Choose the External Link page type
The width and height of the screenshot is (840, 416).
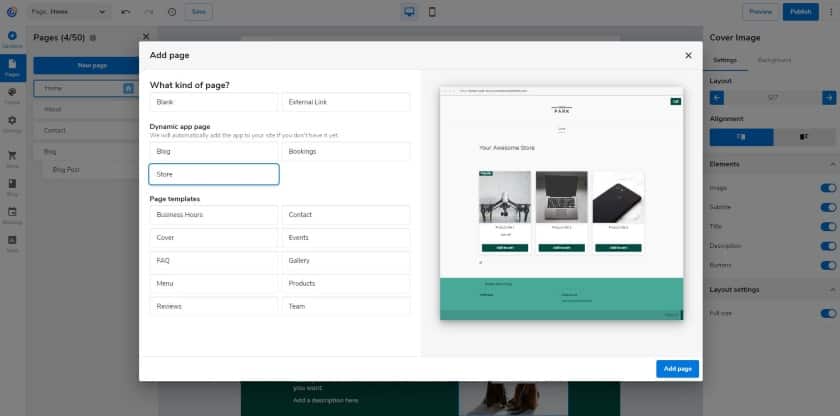346,102
